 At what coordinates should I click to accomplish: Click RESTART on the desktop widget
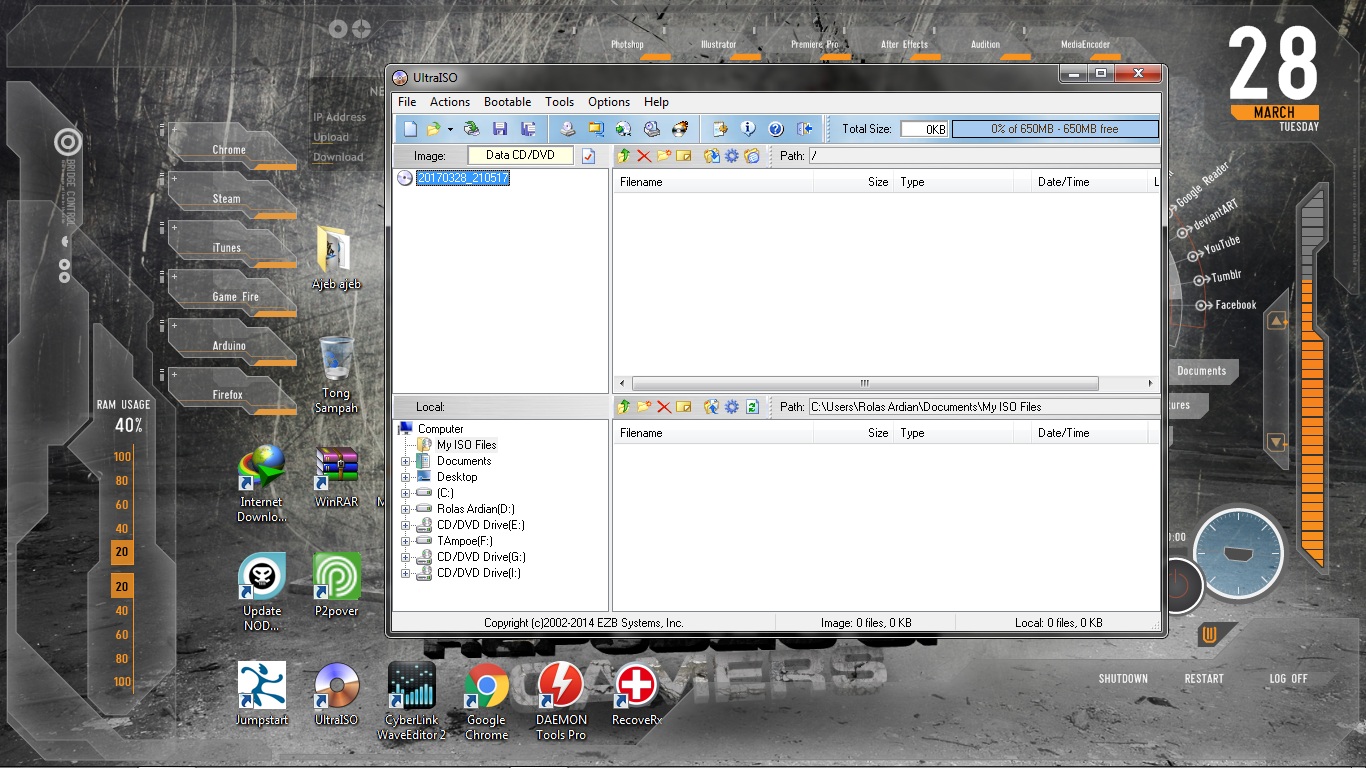pyautogui.click(x=1204, y=678)
